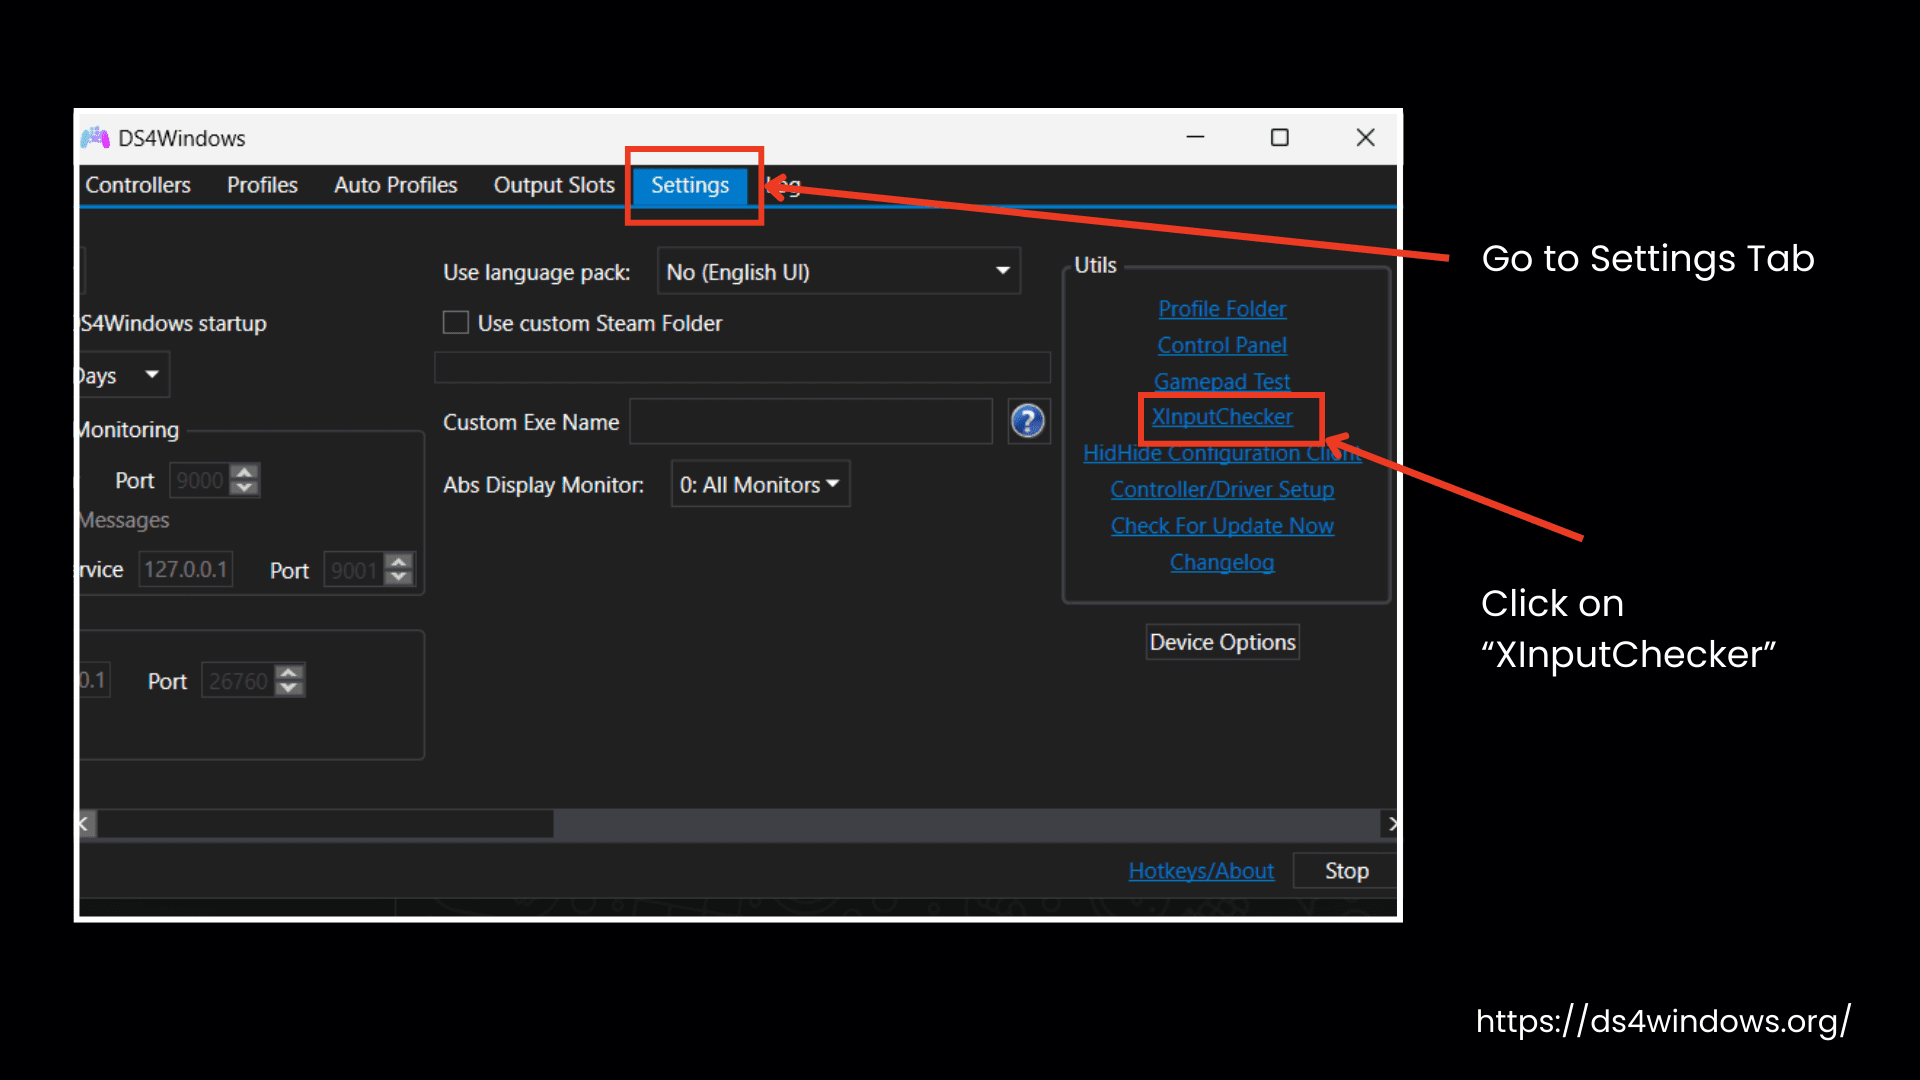Click the Custom Exe Name input field
The image size is (1920, 1080).
click(x=811, y=422)
